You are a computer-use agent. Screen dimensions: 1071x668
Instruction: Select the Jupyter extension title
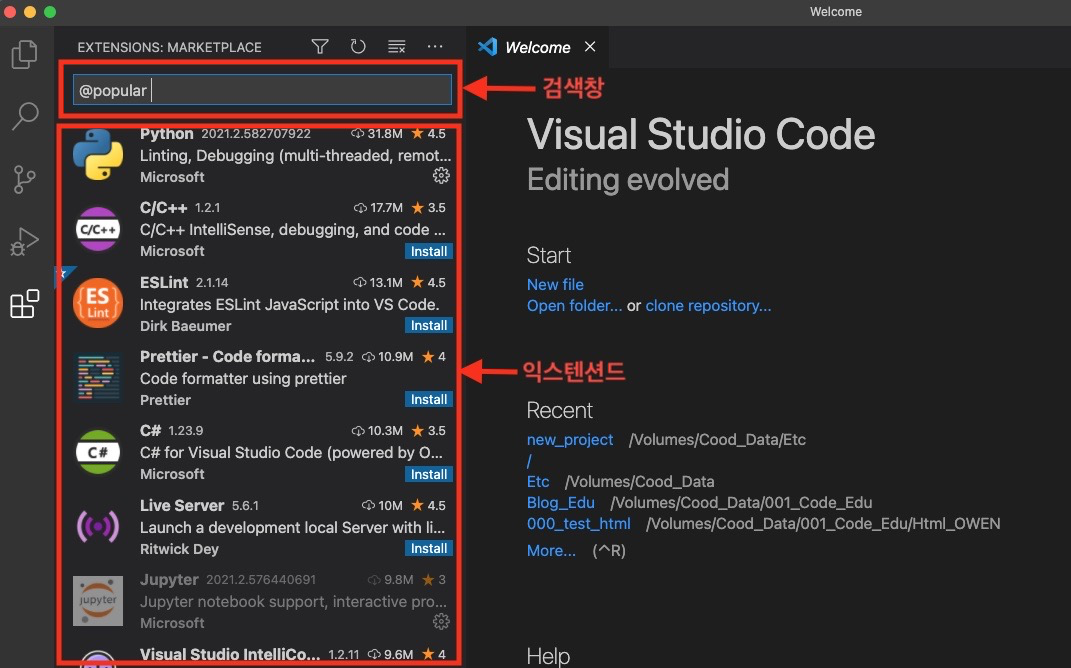[x=169, y=580]
